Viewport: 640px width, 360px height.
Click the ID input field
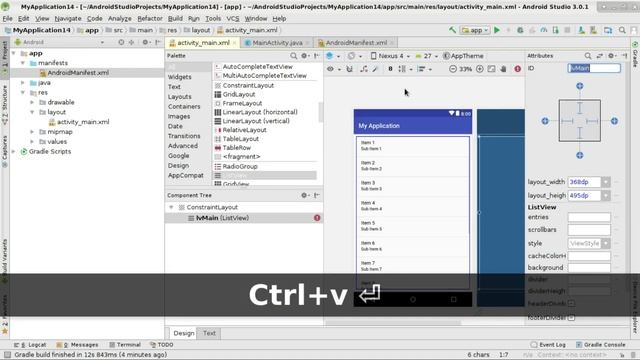pos(594,68)
